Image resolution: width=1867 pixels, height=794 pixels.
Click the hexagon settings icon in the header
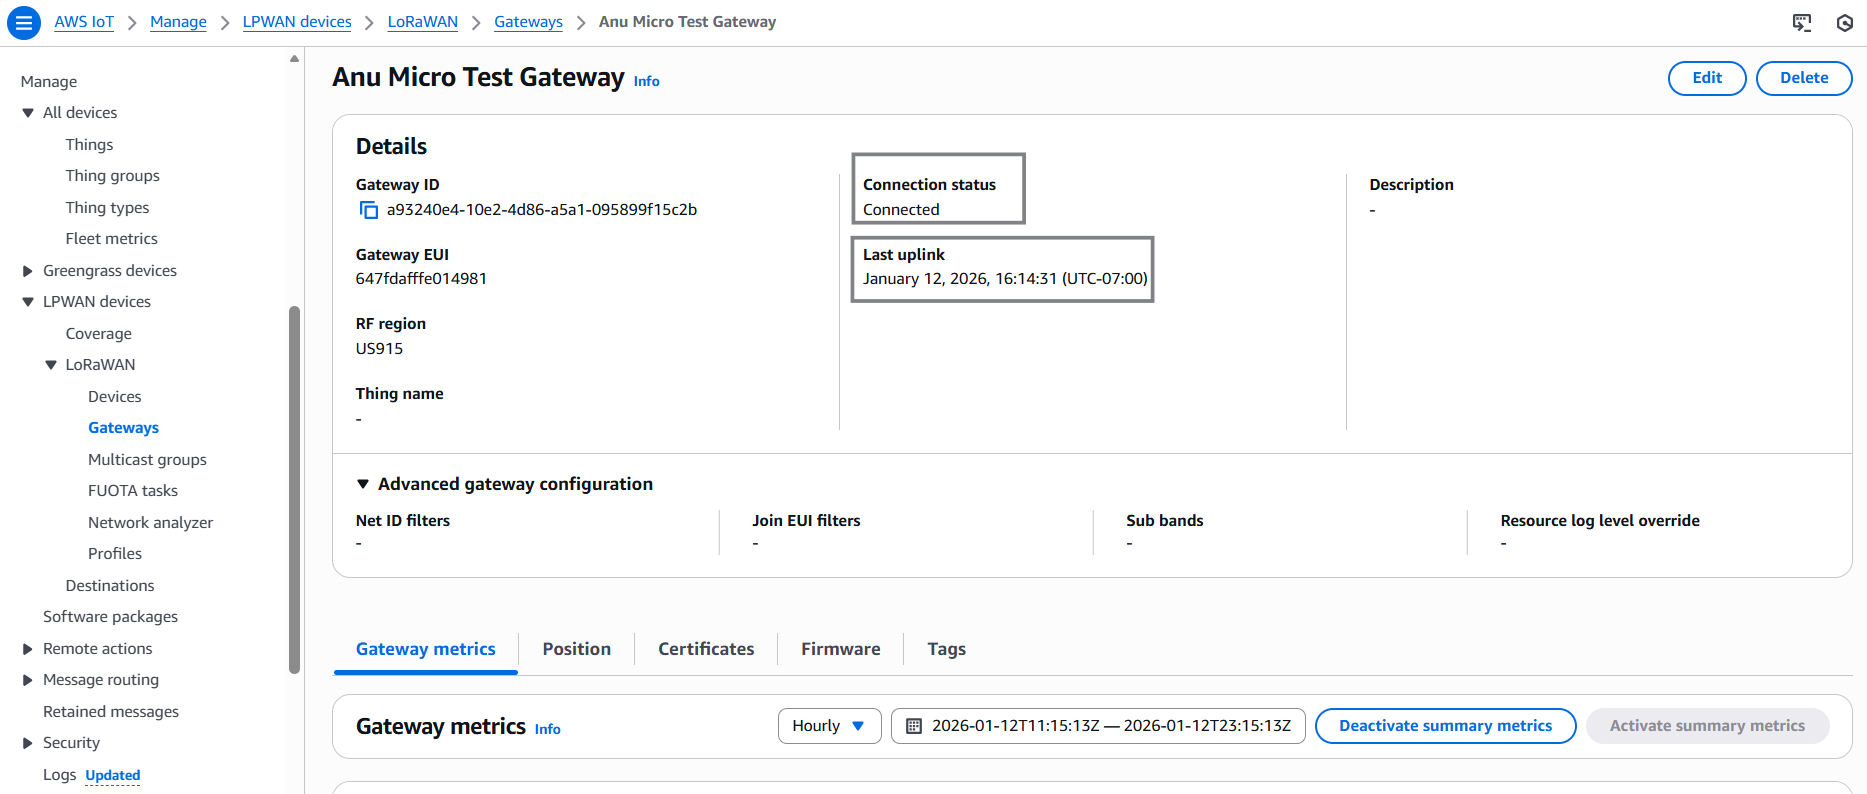click(x=1845, y=22)
